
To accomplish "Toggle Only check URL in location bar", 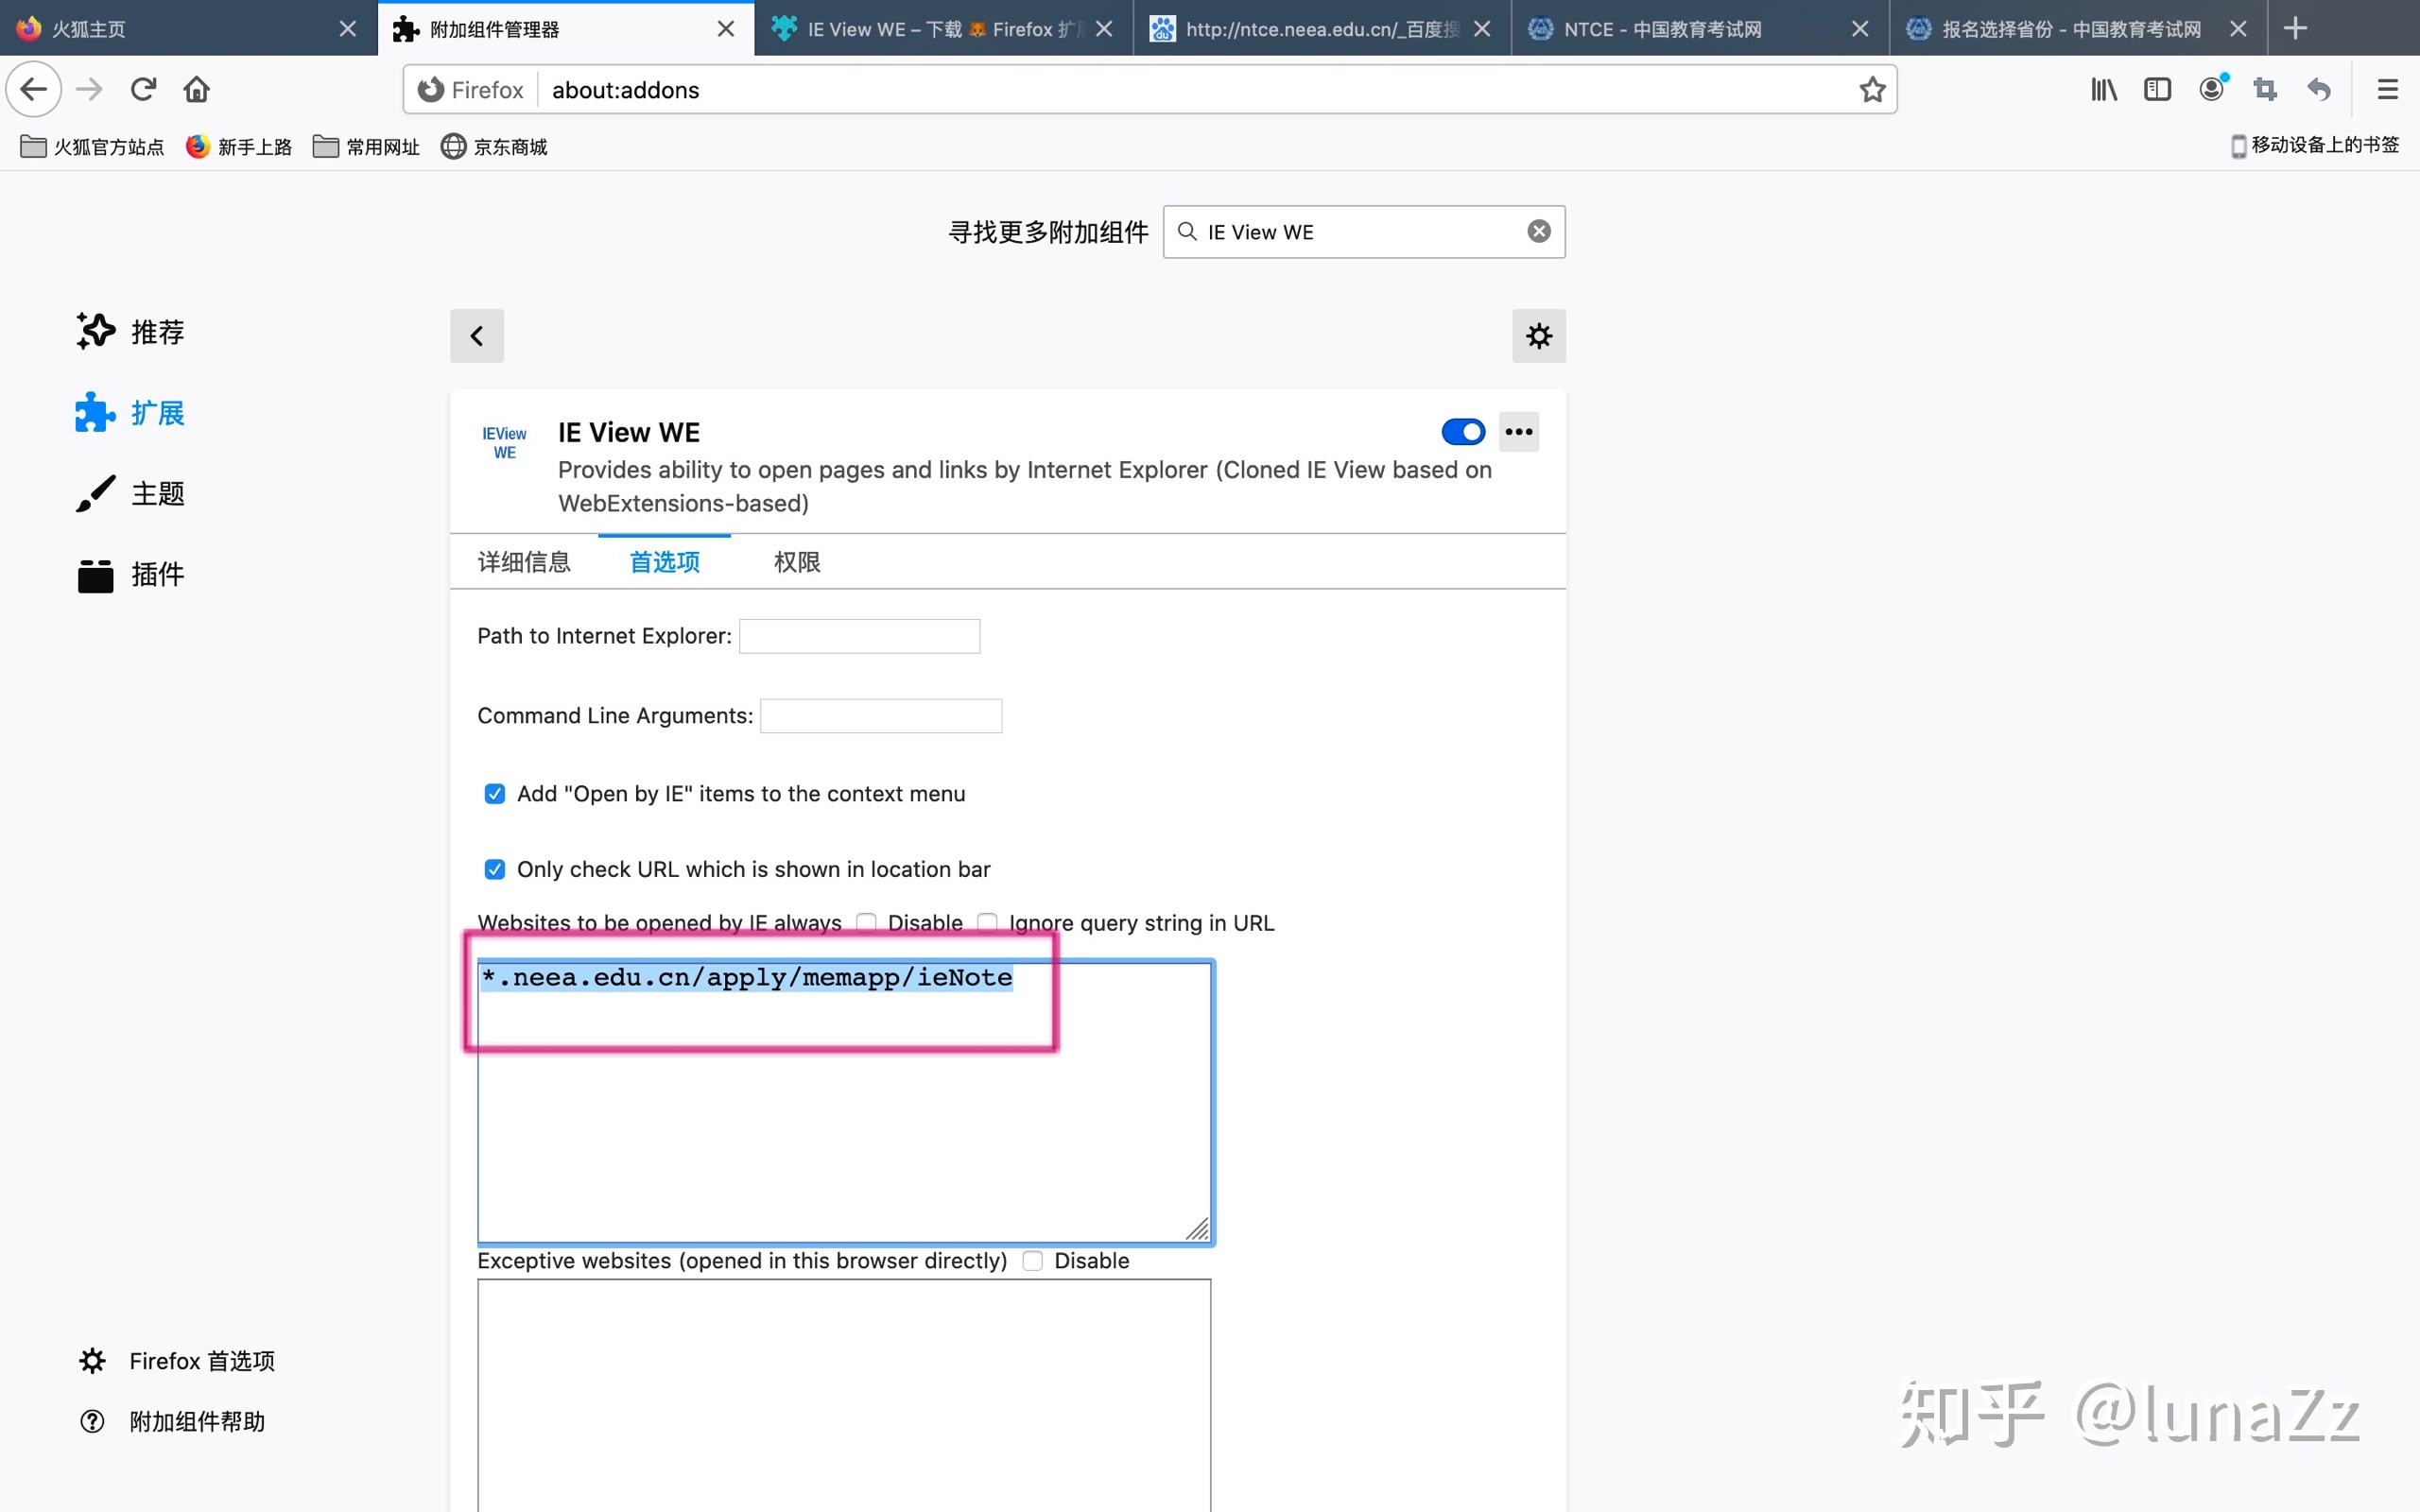I will [495, 869].
